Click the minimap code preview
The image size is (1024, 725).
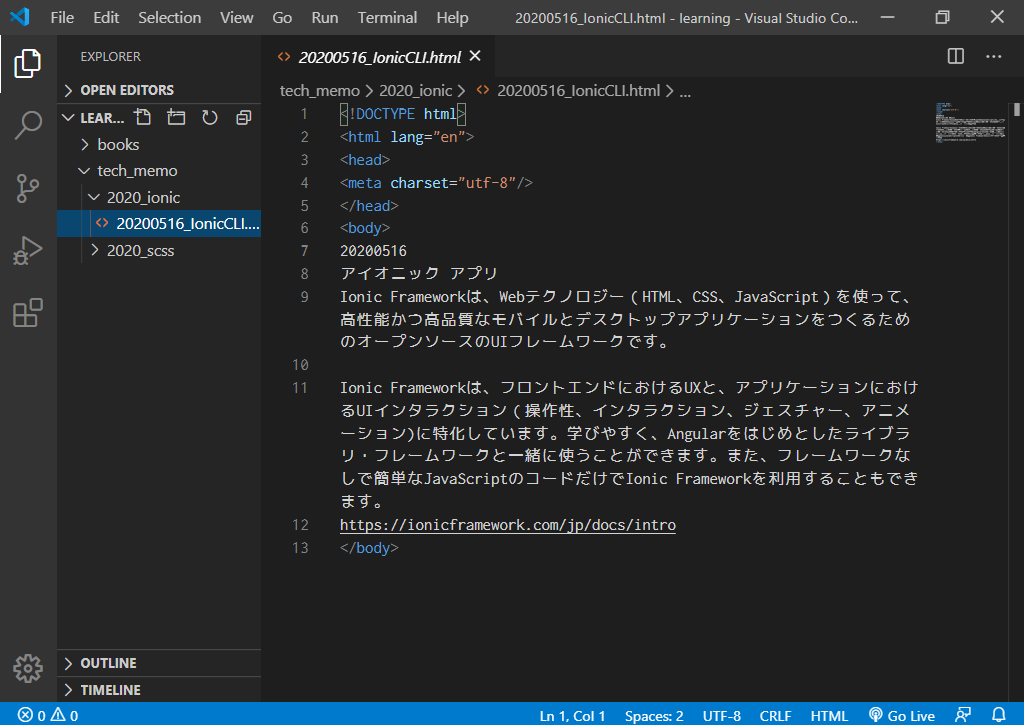point(970,122)
